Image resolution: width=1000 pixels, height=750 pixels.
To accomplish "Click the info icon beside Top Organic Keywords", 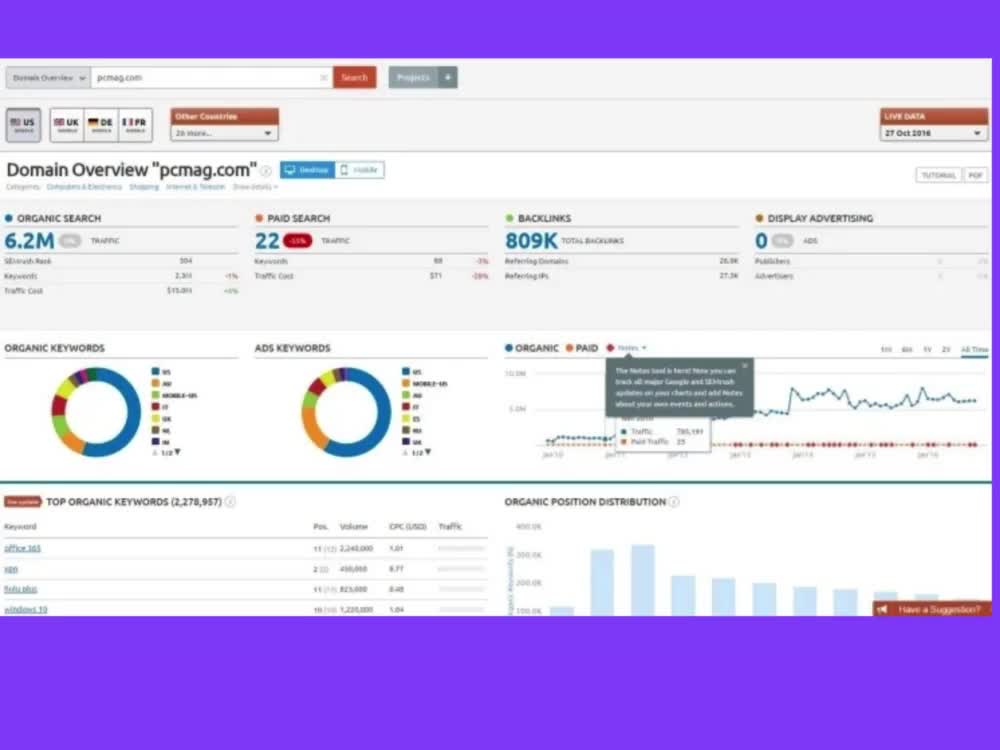I will (230, 502).
